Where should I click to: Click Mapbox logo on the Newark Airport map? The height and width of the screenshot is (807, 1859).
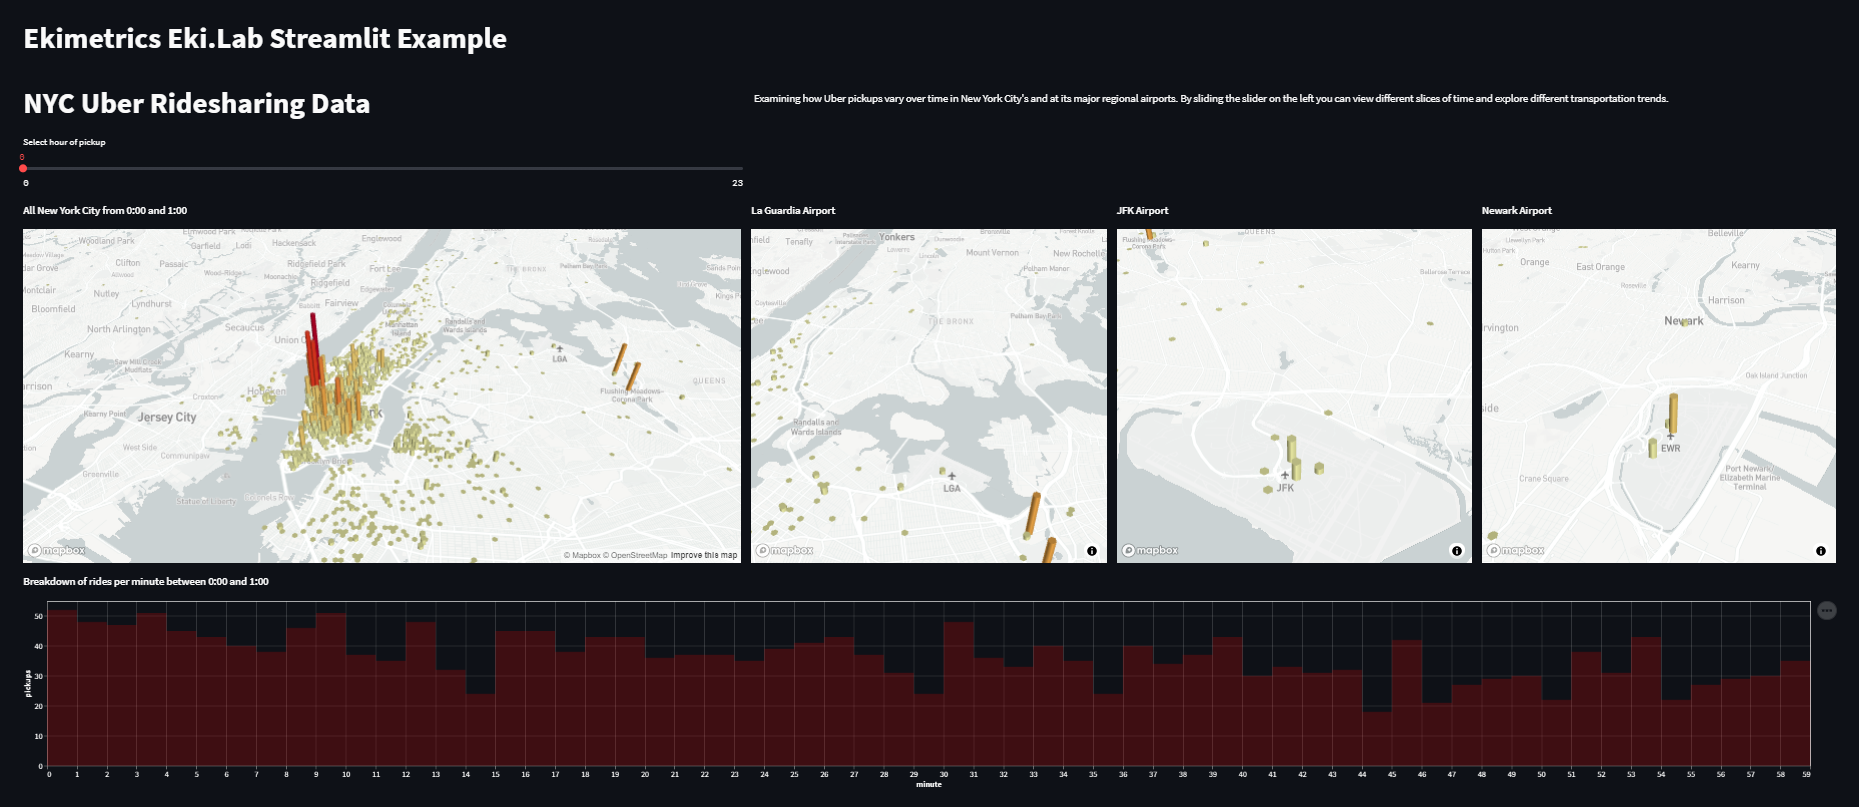[1515, 550]
